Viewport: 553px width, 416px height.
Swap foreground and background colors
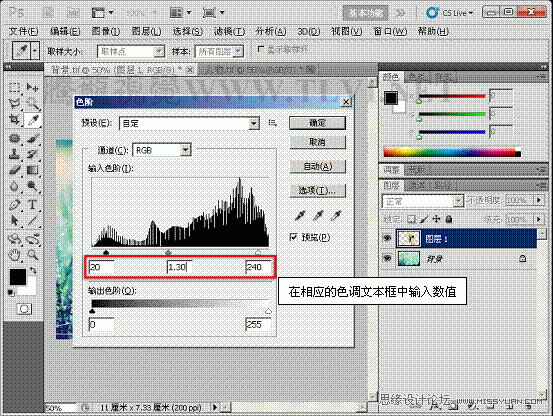[x=33, y=271]
